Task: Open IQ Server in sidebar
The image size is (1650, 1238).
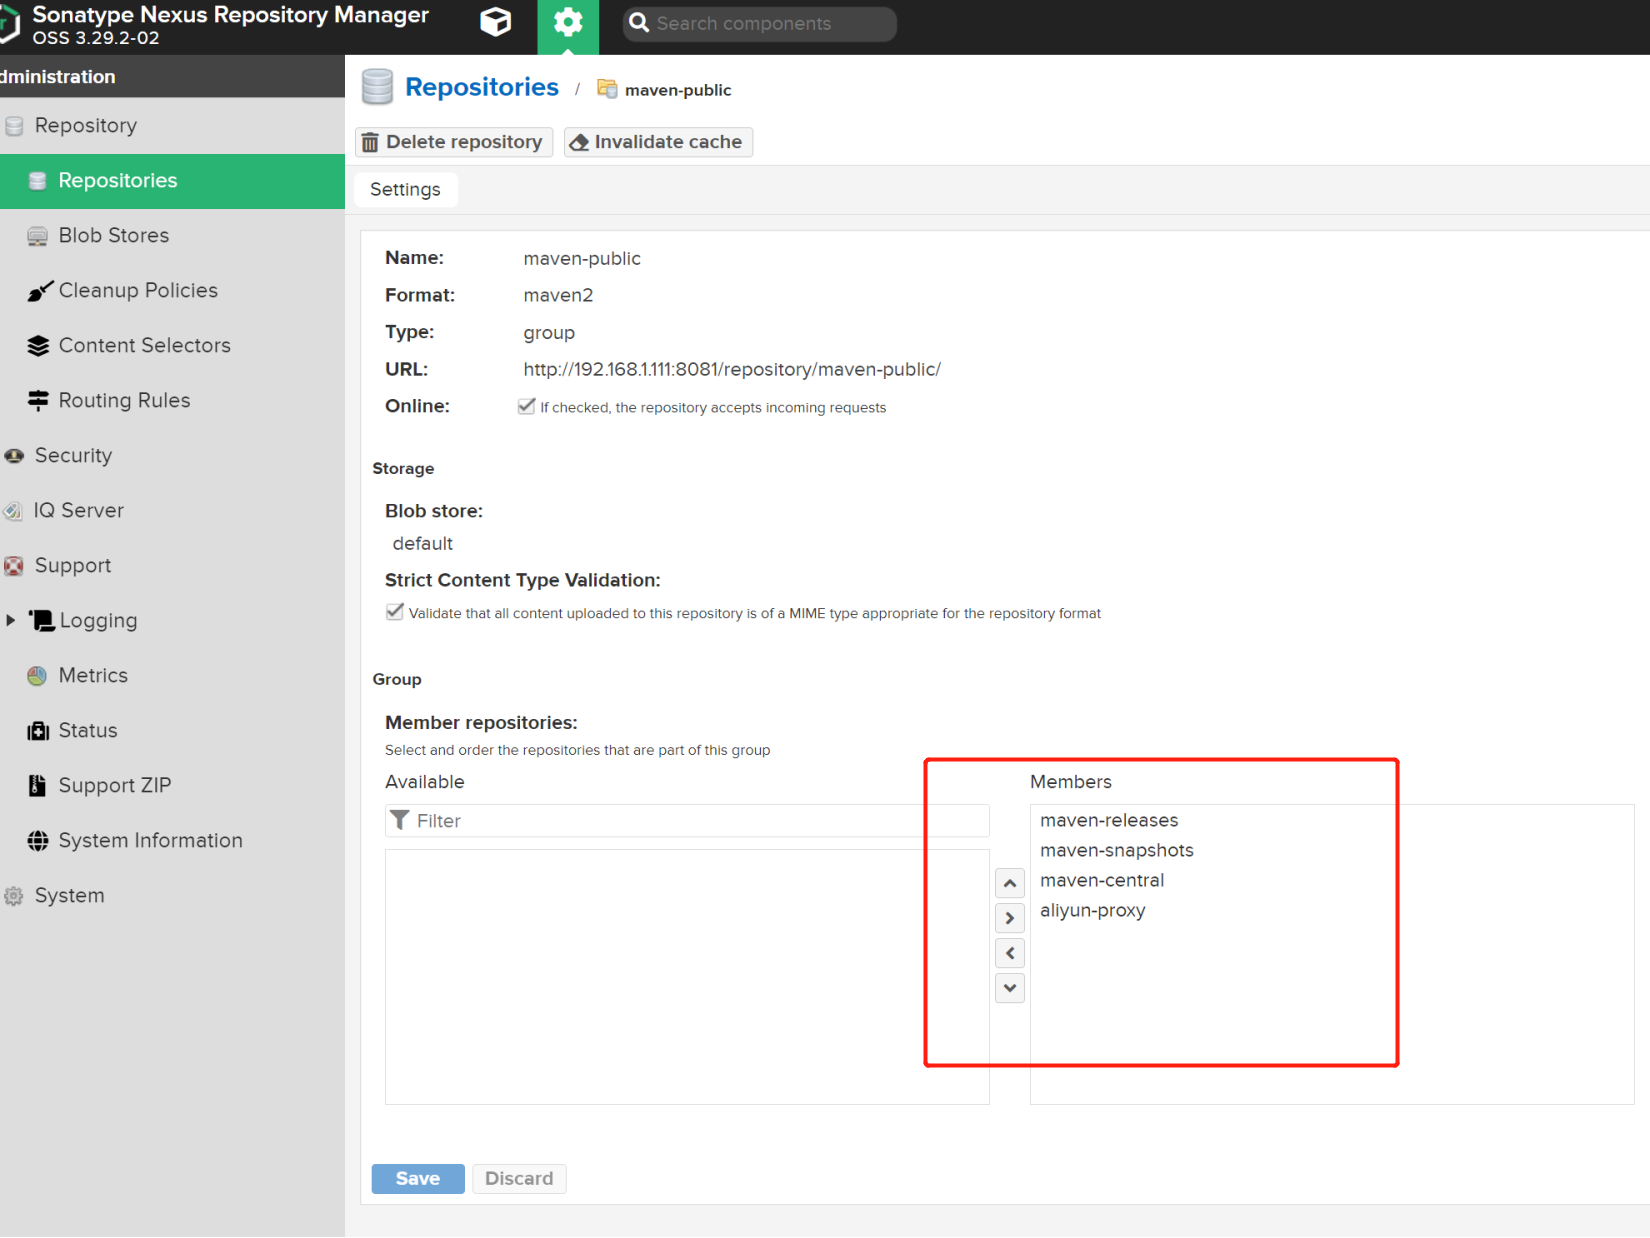Action: pos(172,511)
